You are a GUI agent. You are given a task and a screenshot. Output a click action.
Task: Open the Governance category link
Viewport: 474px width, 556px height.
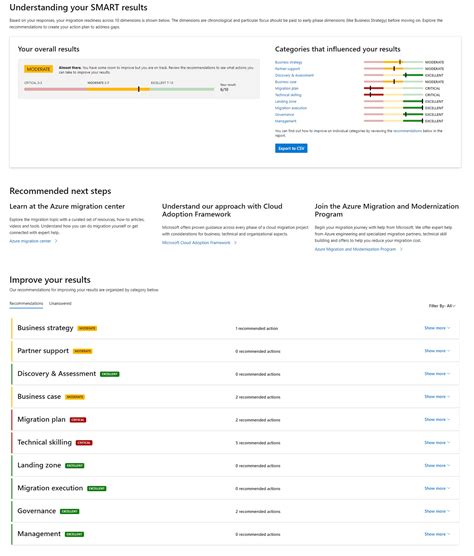pos(284,115)
